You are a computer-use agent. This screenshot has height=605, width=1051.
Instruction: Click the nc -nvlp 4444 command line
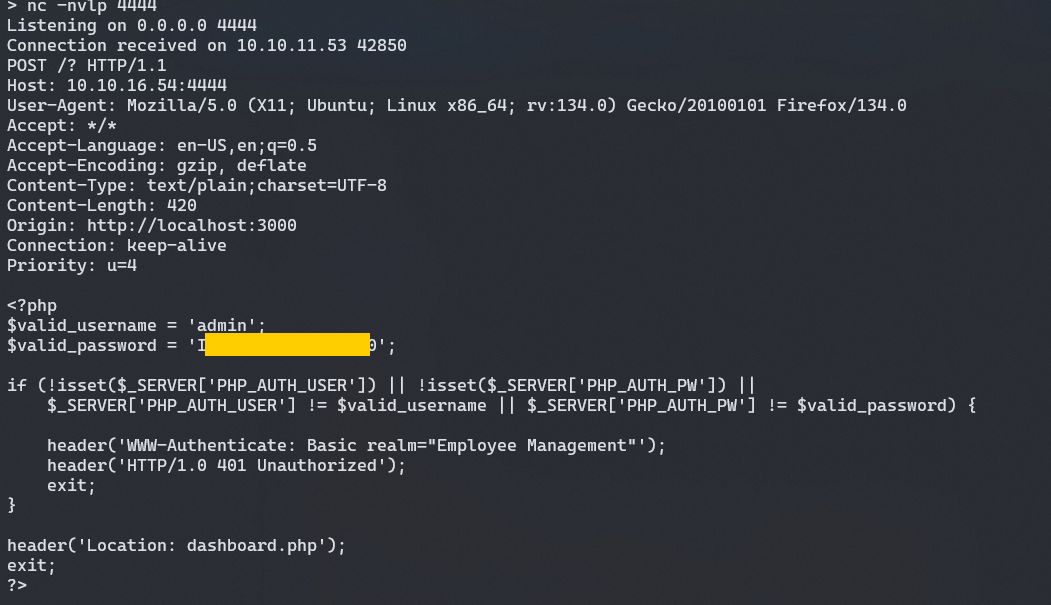pos(82,6)
